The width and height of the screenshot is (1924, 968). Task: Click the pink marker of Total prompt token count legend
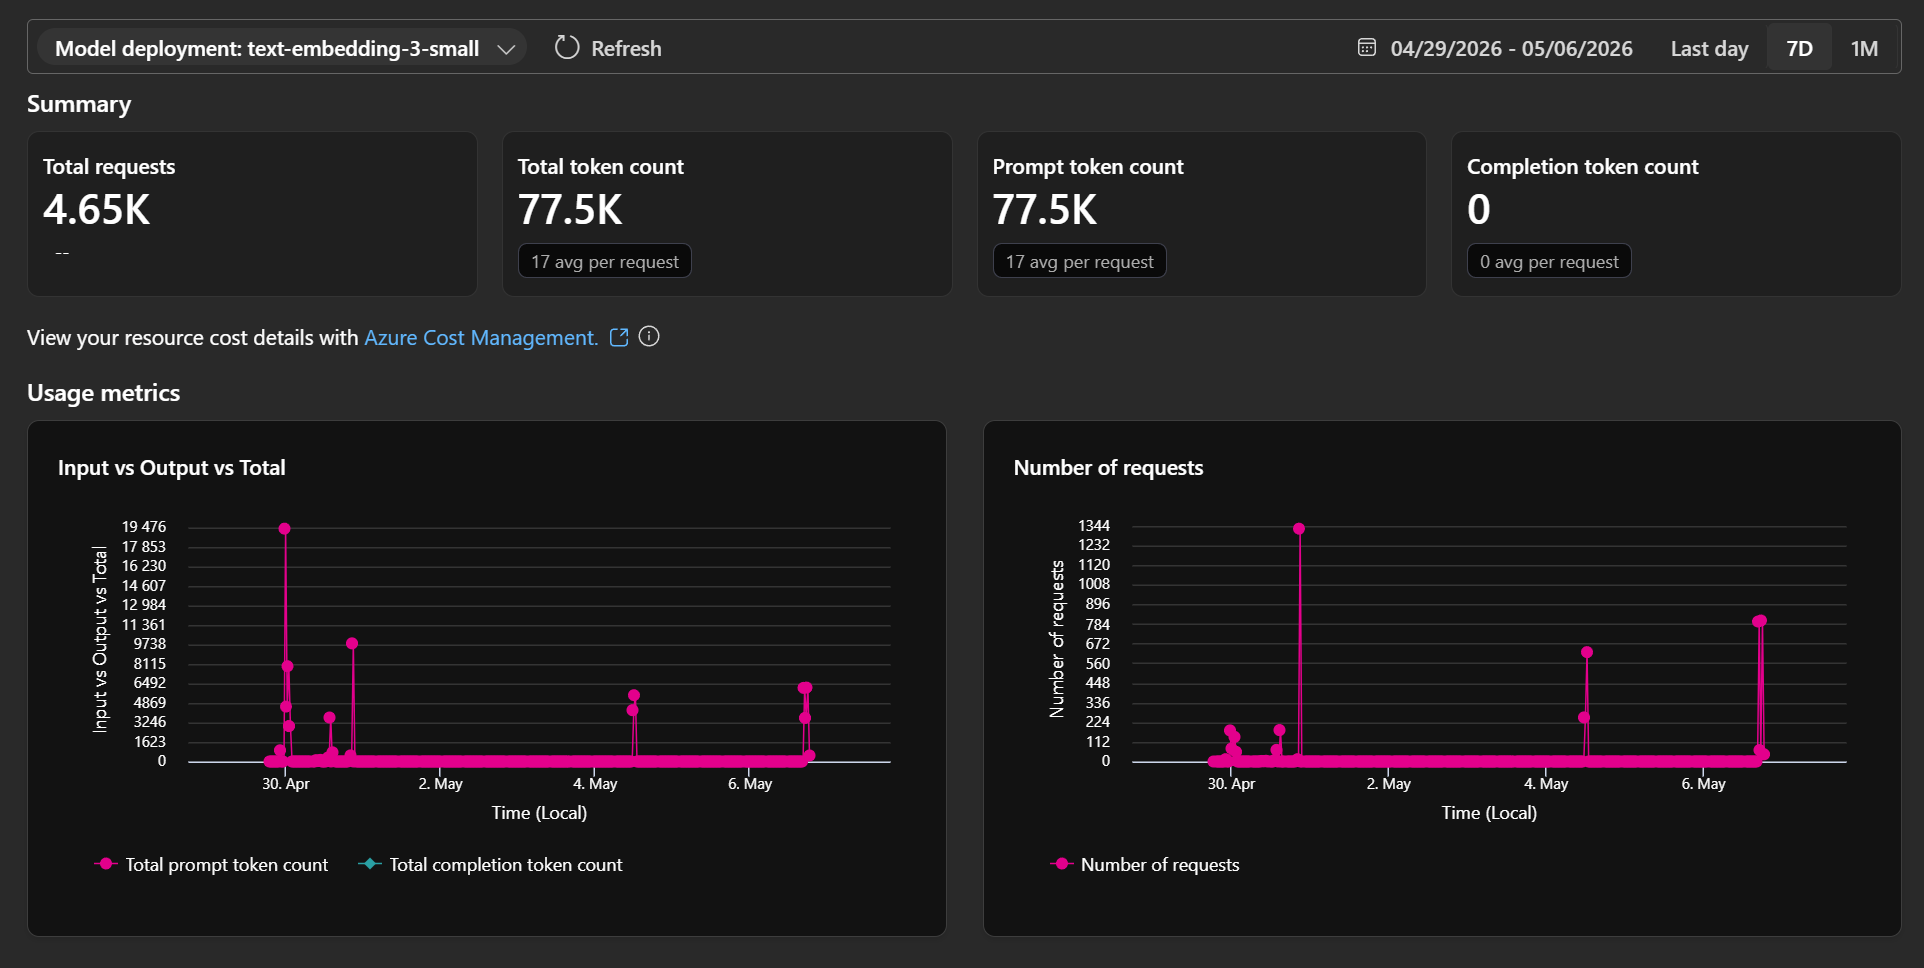pyautogui.click(x=106, y=863)
